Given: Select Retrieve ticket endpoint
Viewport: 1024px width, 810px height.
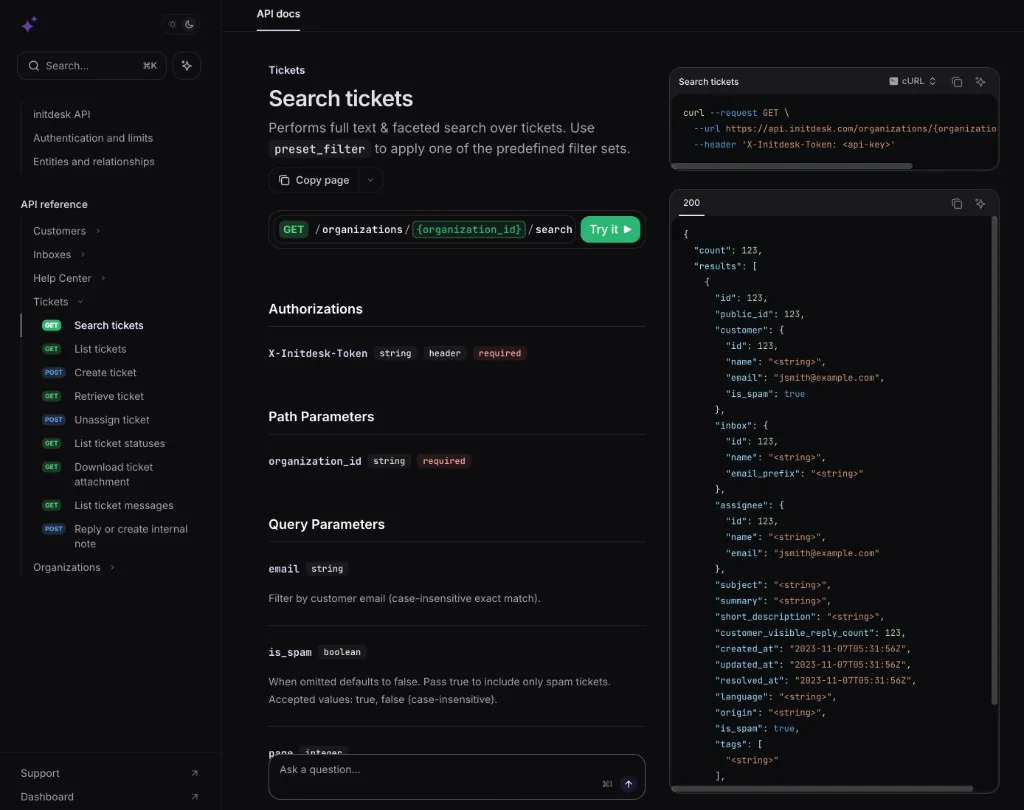Looking at the screenshot, I should (x=109, y=396).
